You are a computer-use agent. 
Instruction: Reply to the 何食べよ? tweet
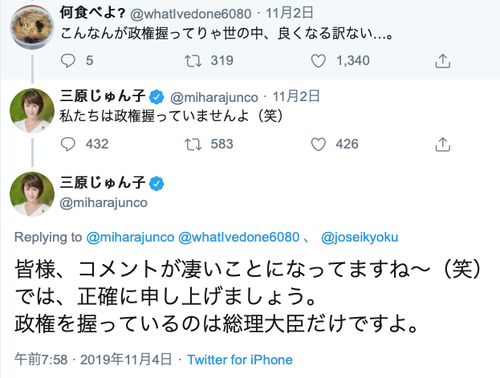click(x=68, y=61)
